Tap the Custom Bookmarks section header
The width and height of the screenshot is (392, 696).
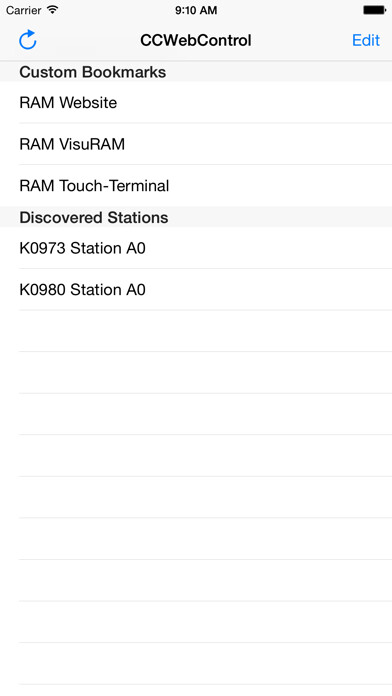coord(196,72)
